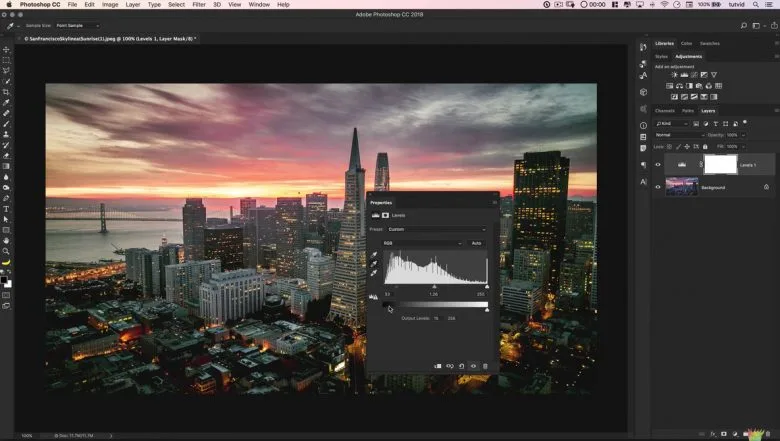This screenshot has height=441, width=780.
Task: Select the Zoom tool
Action: click(7, 251)
